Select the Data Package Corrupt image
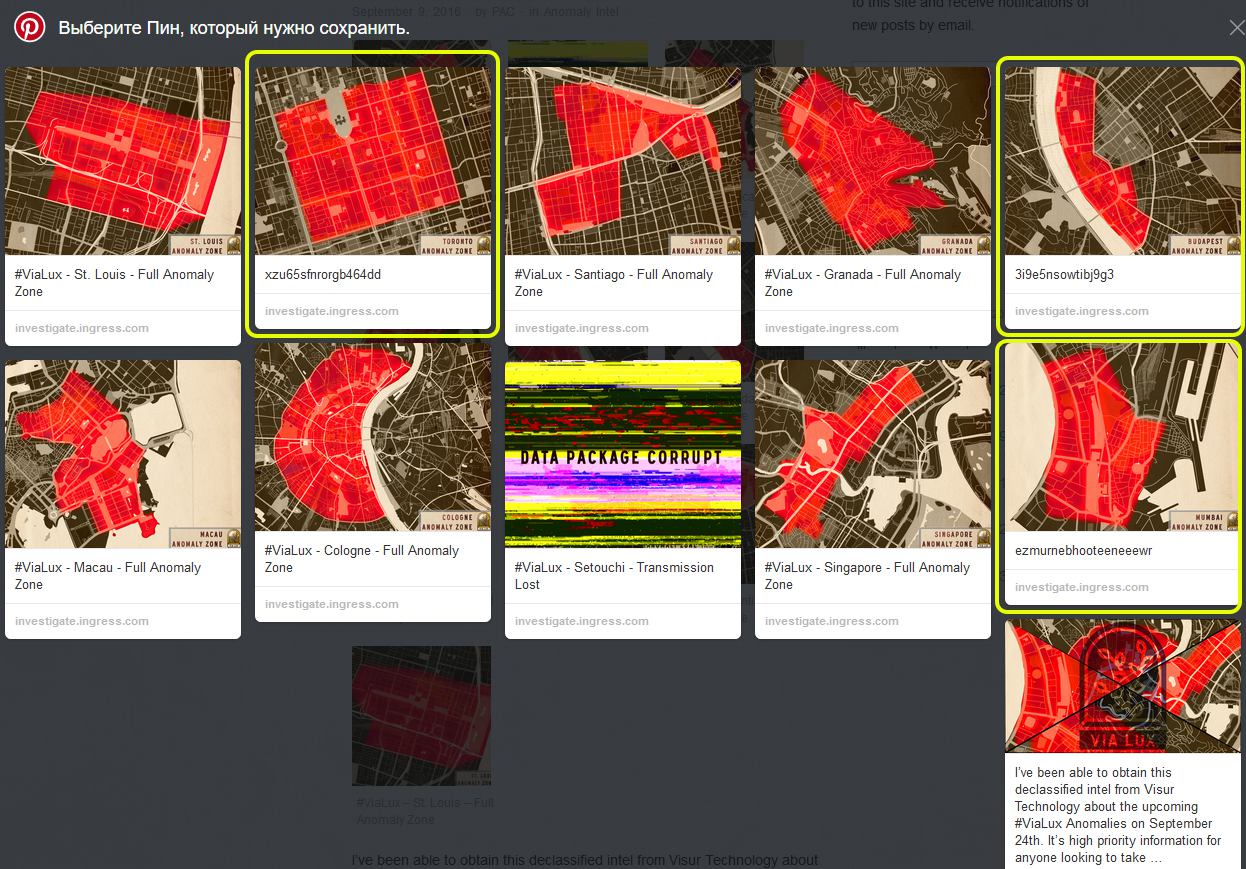Viewport: 1246px width, 869px height. 623,454
